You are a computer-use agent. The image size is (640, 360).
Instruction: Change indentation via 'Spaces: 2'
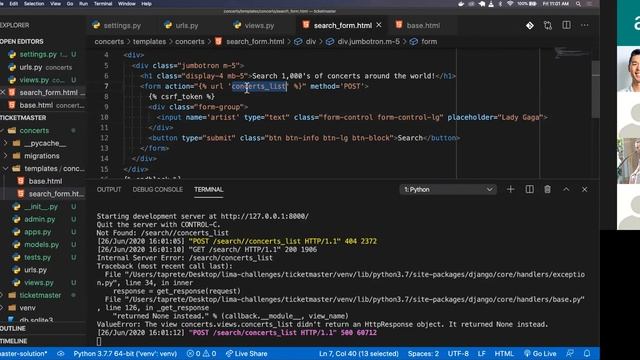click(423, 354)
